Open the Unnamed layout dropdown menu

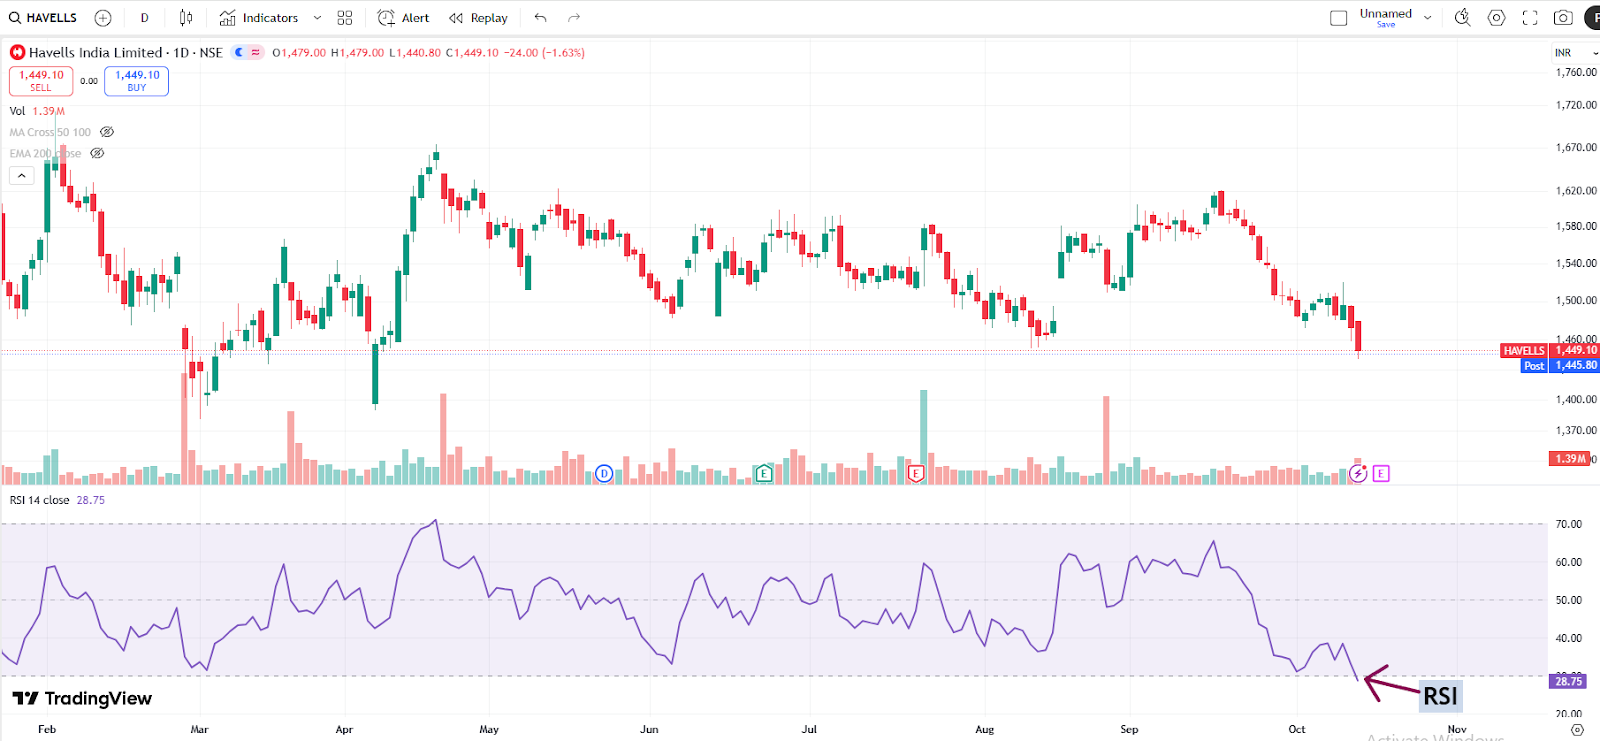coord(1427,18)
